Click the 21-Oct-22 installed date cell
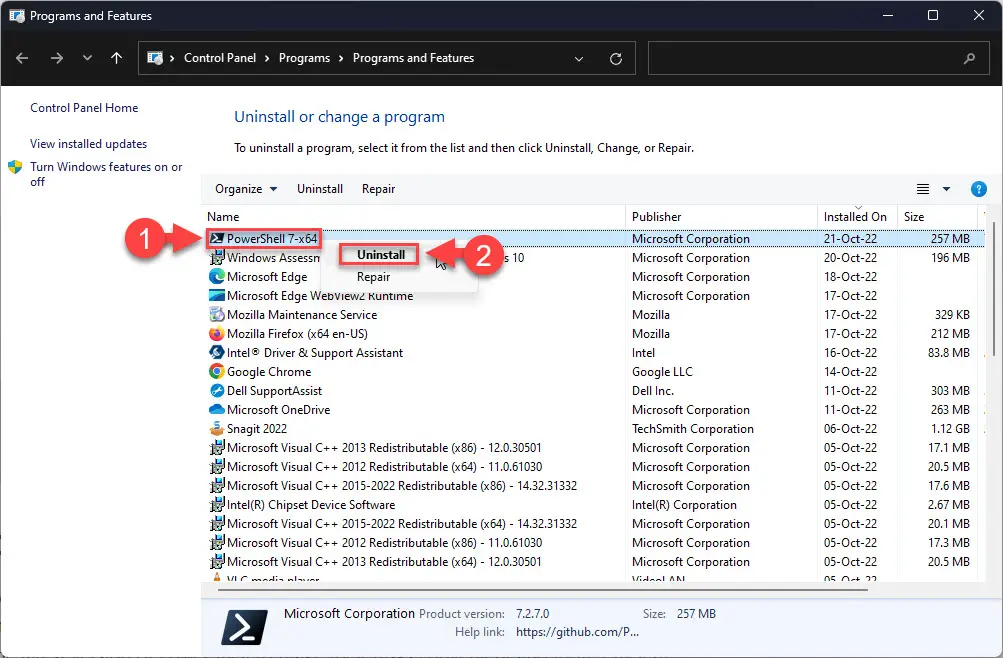Viewport: 1003px width, 658px height. click(850, 239)
